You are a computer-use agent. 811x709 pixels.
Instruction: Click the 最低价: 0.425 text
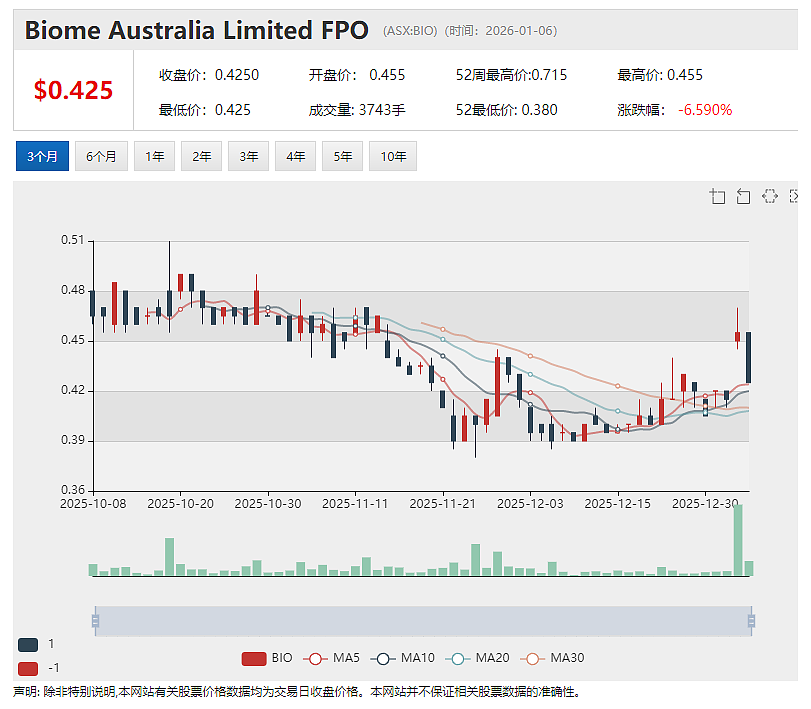[x=205, y=110]
